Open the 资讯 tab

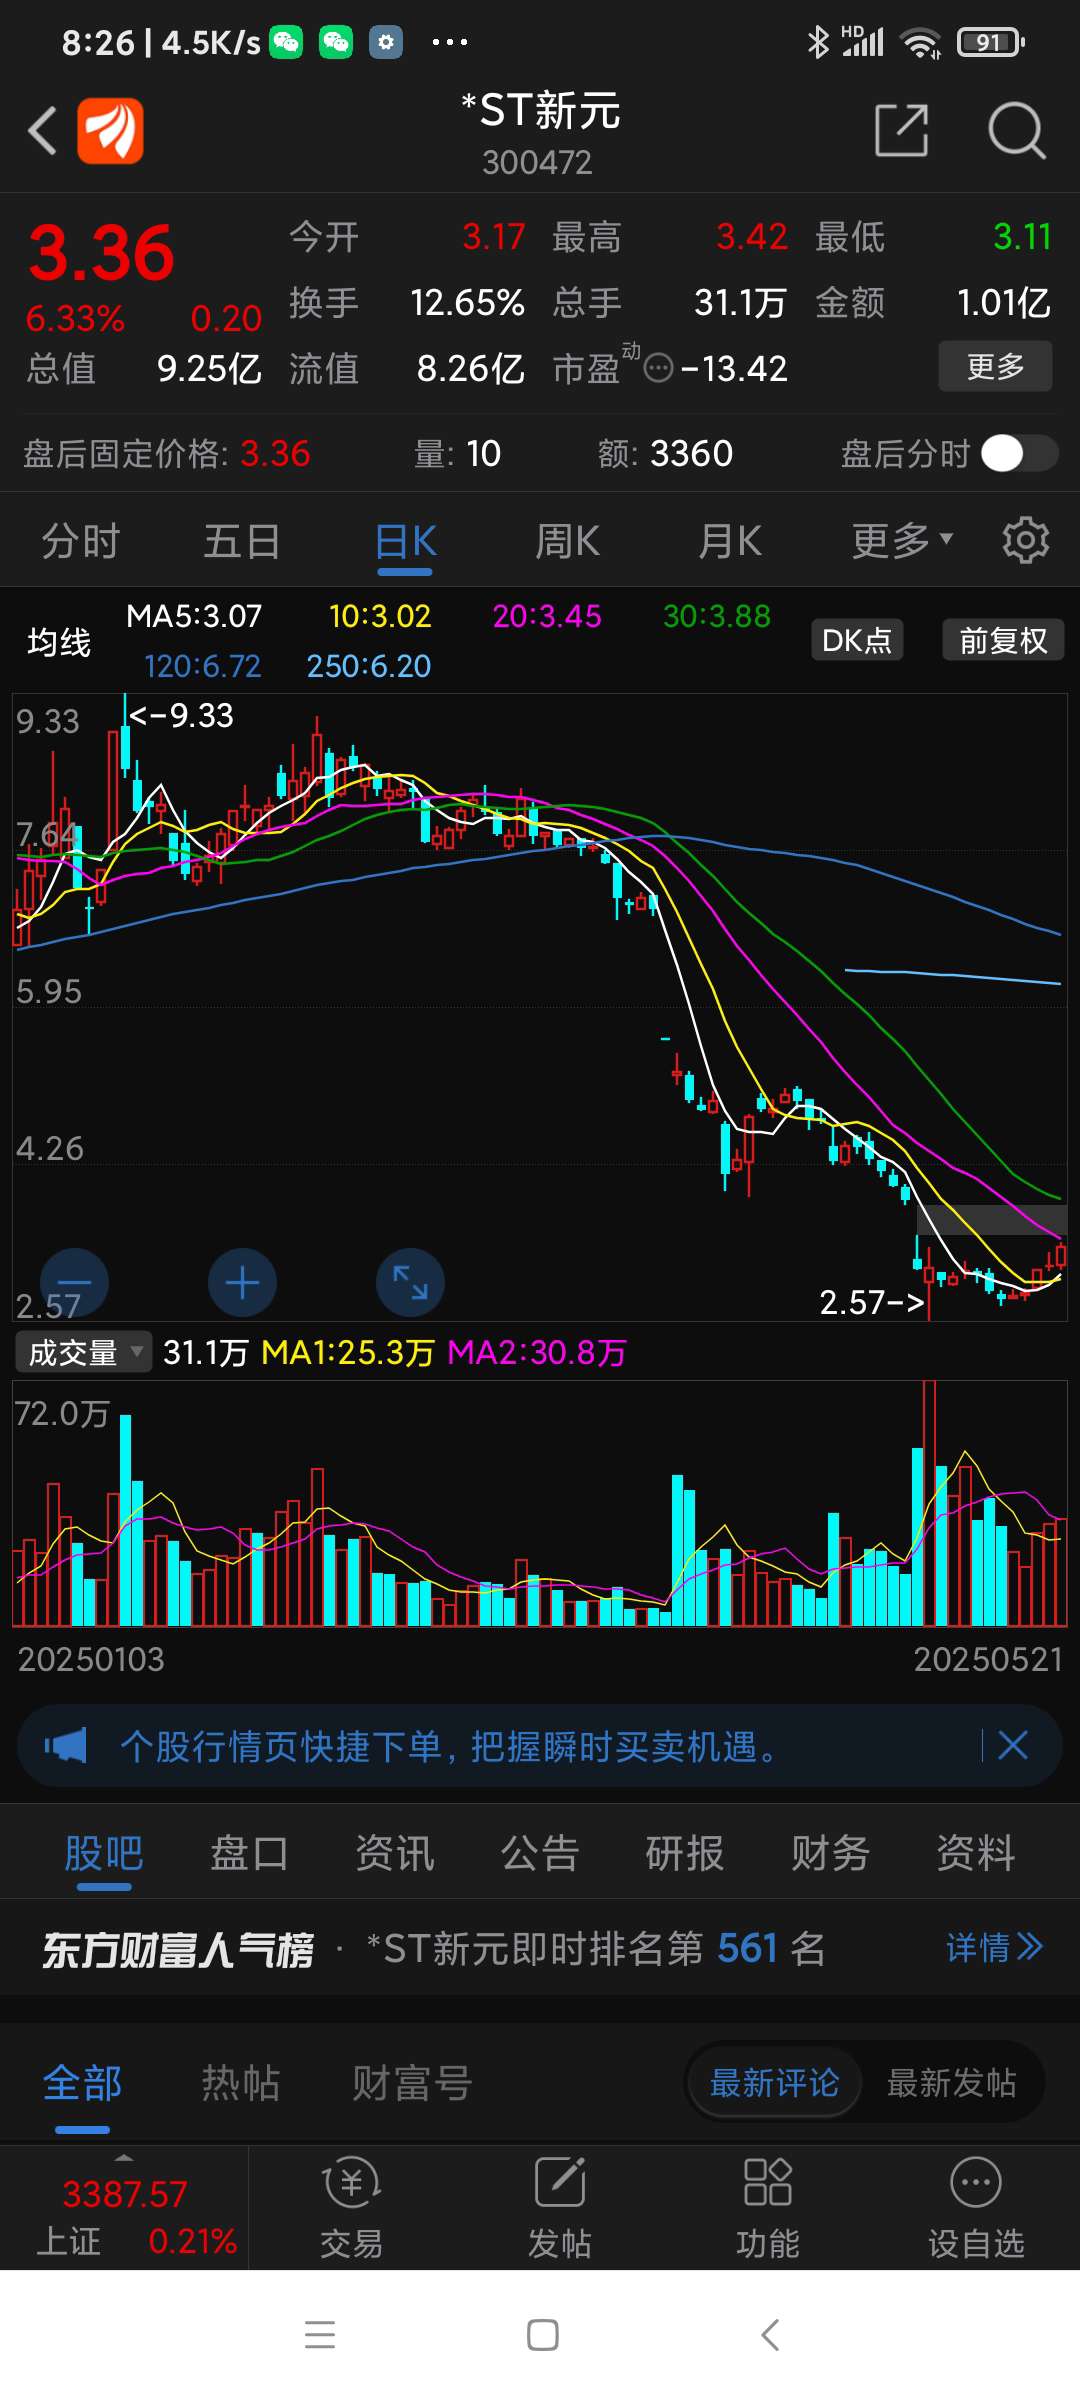tap(395, 1853)
